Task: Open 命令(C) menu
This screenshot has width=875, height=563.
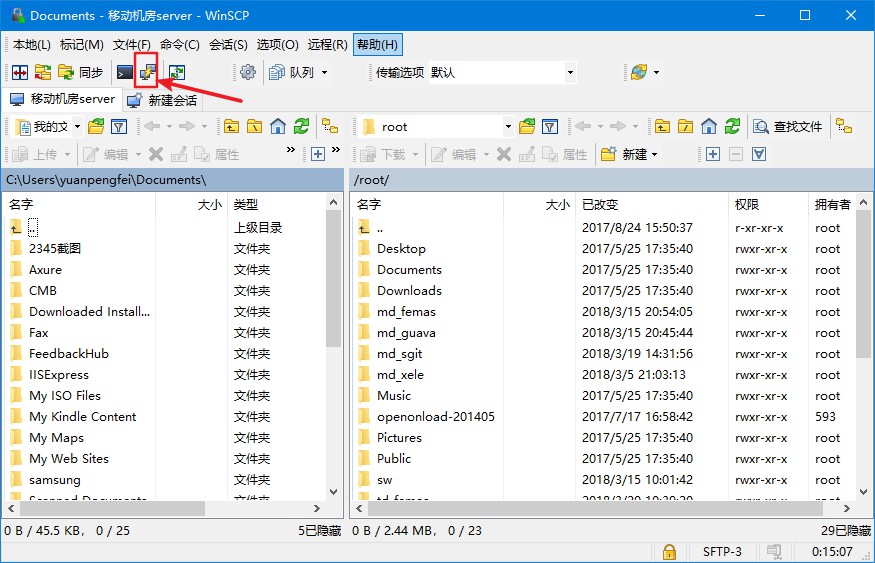Action: [180, 45]
